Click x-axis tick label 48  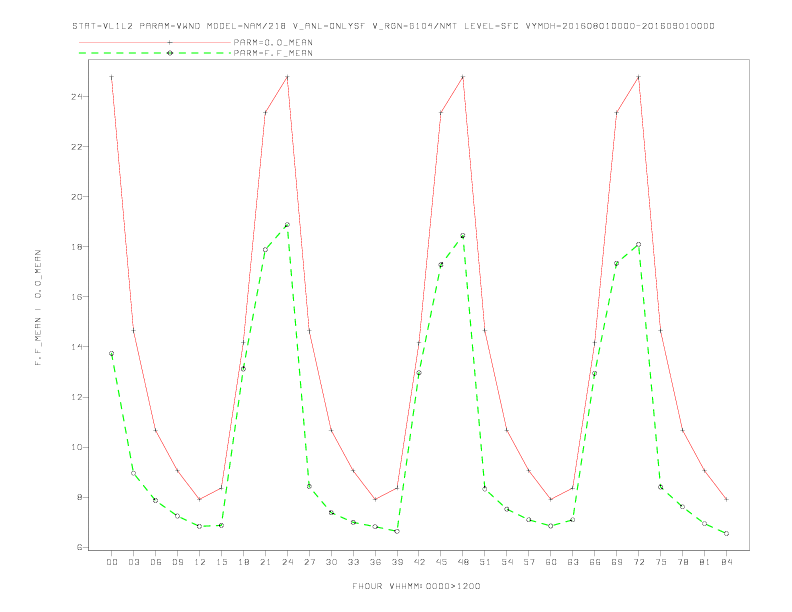click(463, 562)
